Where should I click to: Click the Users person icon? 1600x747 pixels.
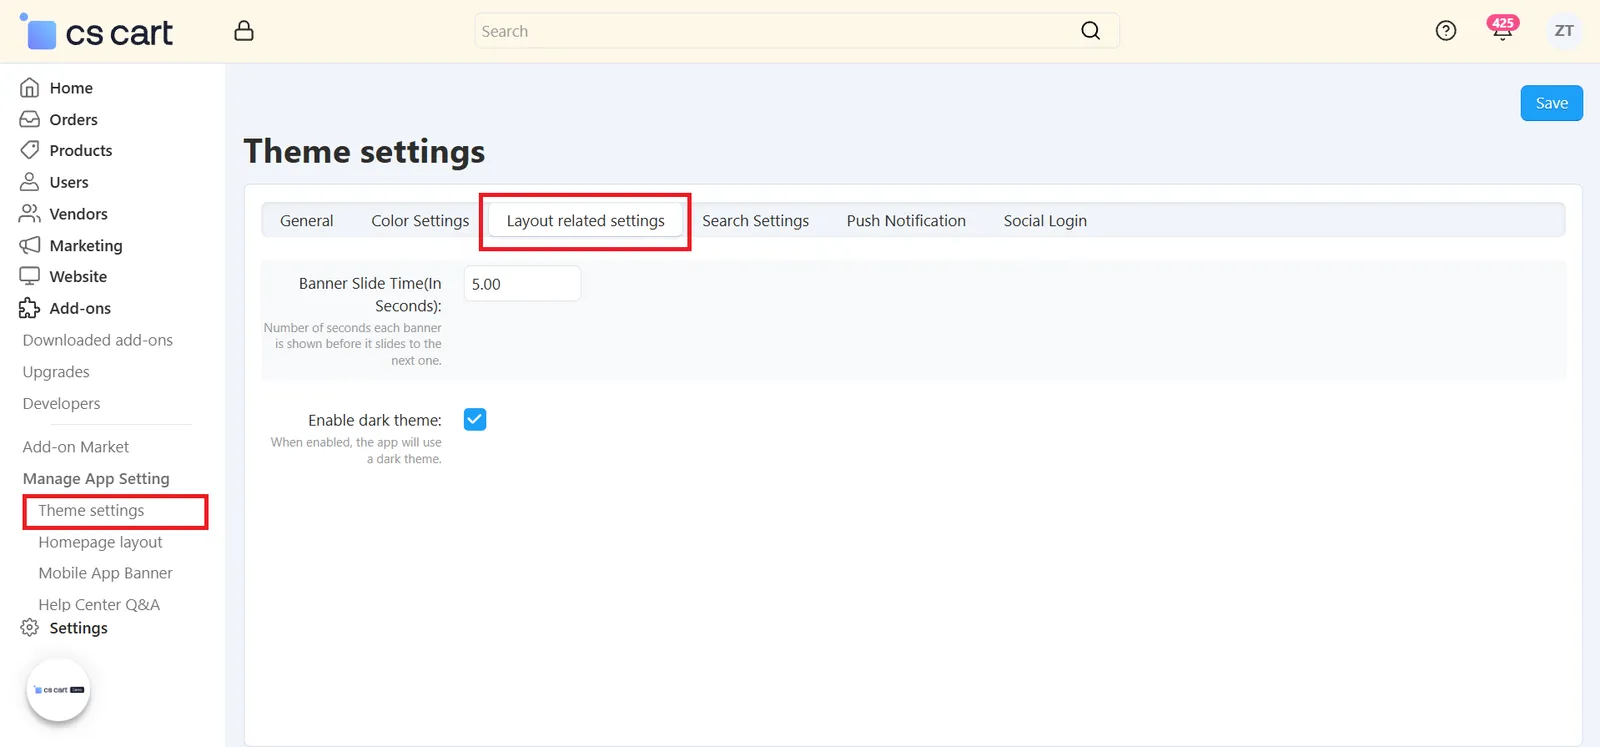pos(30,182)
